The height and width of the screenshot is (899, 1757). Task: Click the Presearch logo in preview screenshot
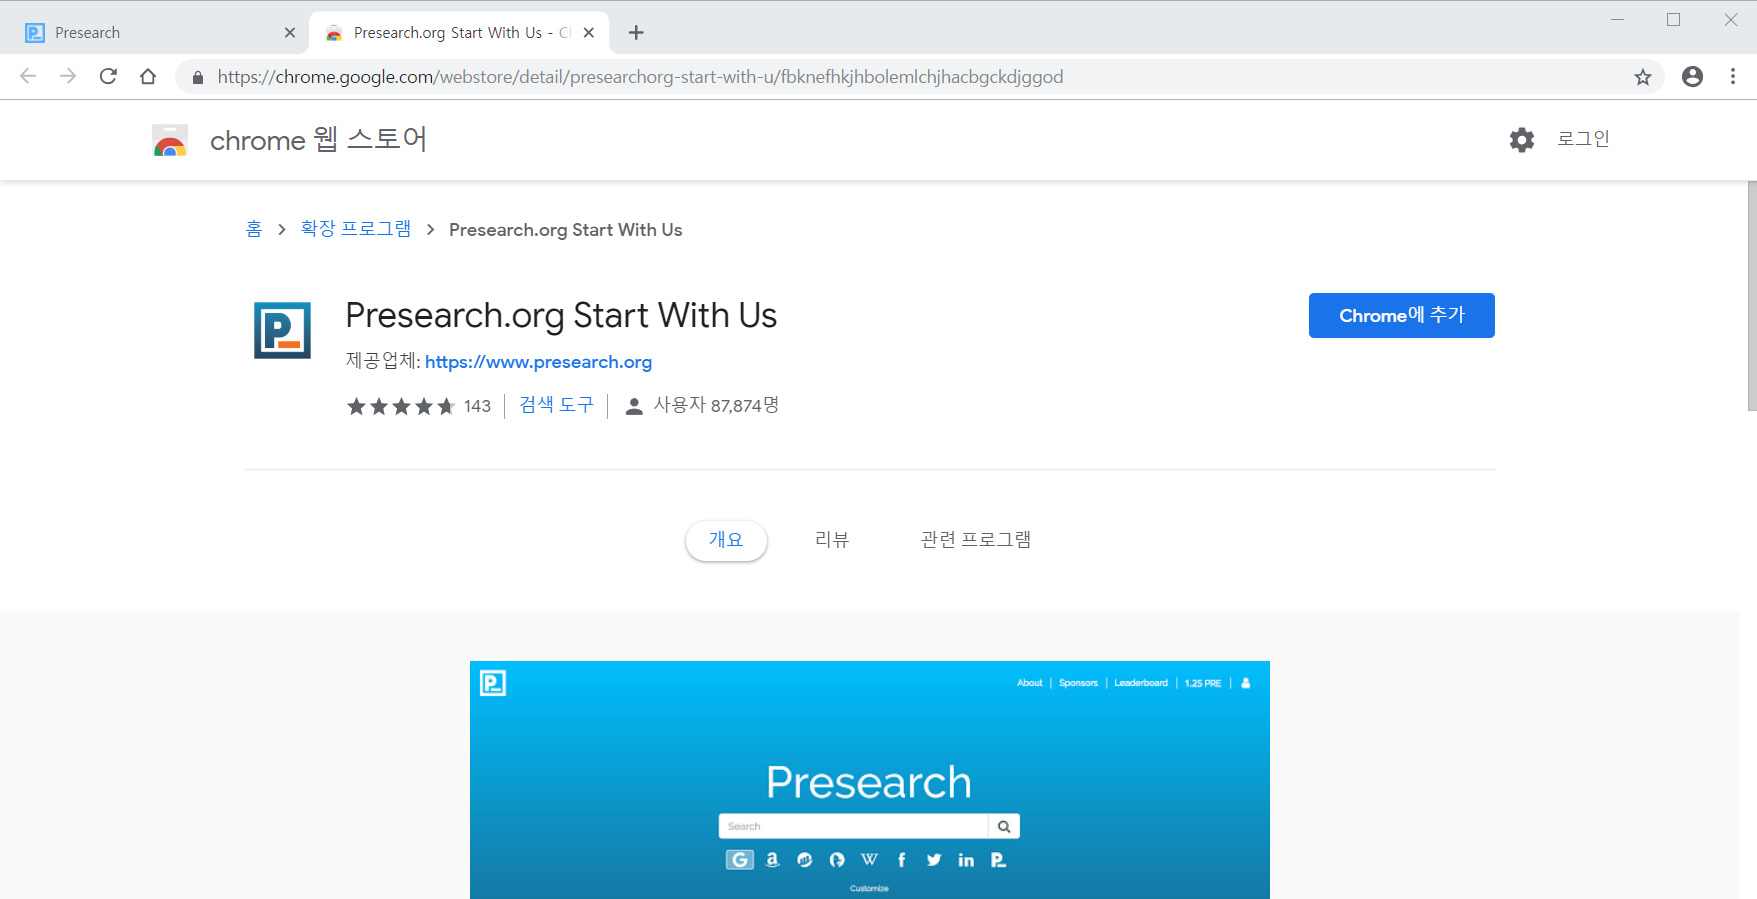pyautogui.click(x=493, y=683)
